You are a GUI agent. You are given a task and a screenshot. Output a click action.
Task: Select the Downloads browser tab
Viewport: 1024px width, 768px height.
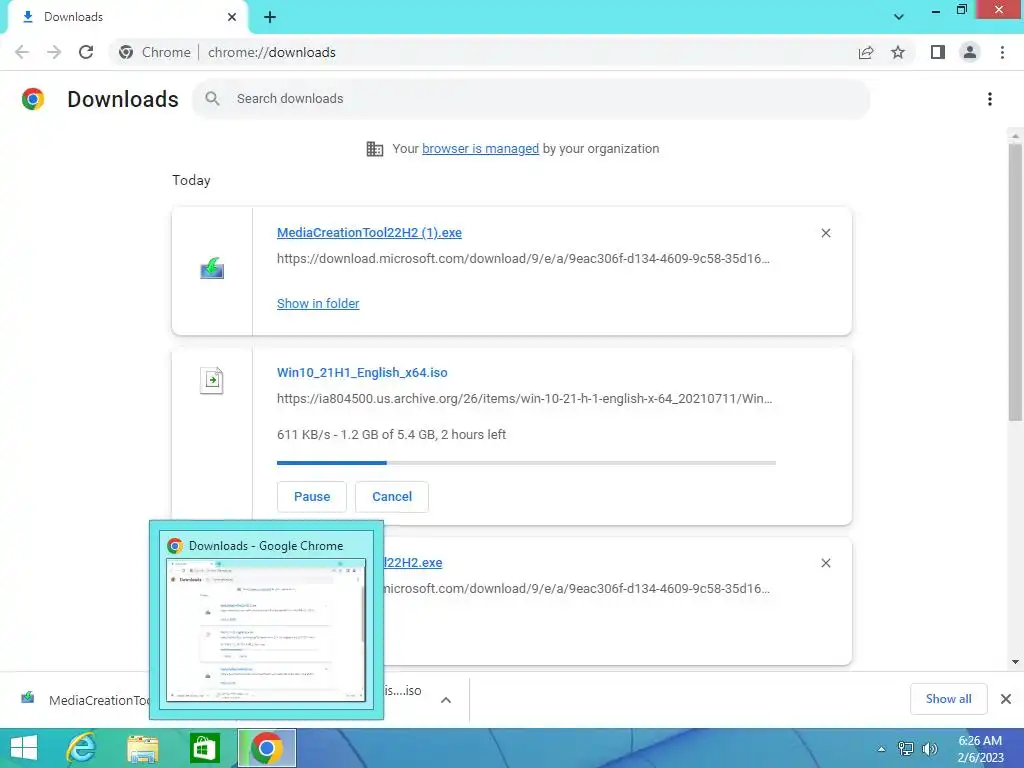click(x=128, y=17)
